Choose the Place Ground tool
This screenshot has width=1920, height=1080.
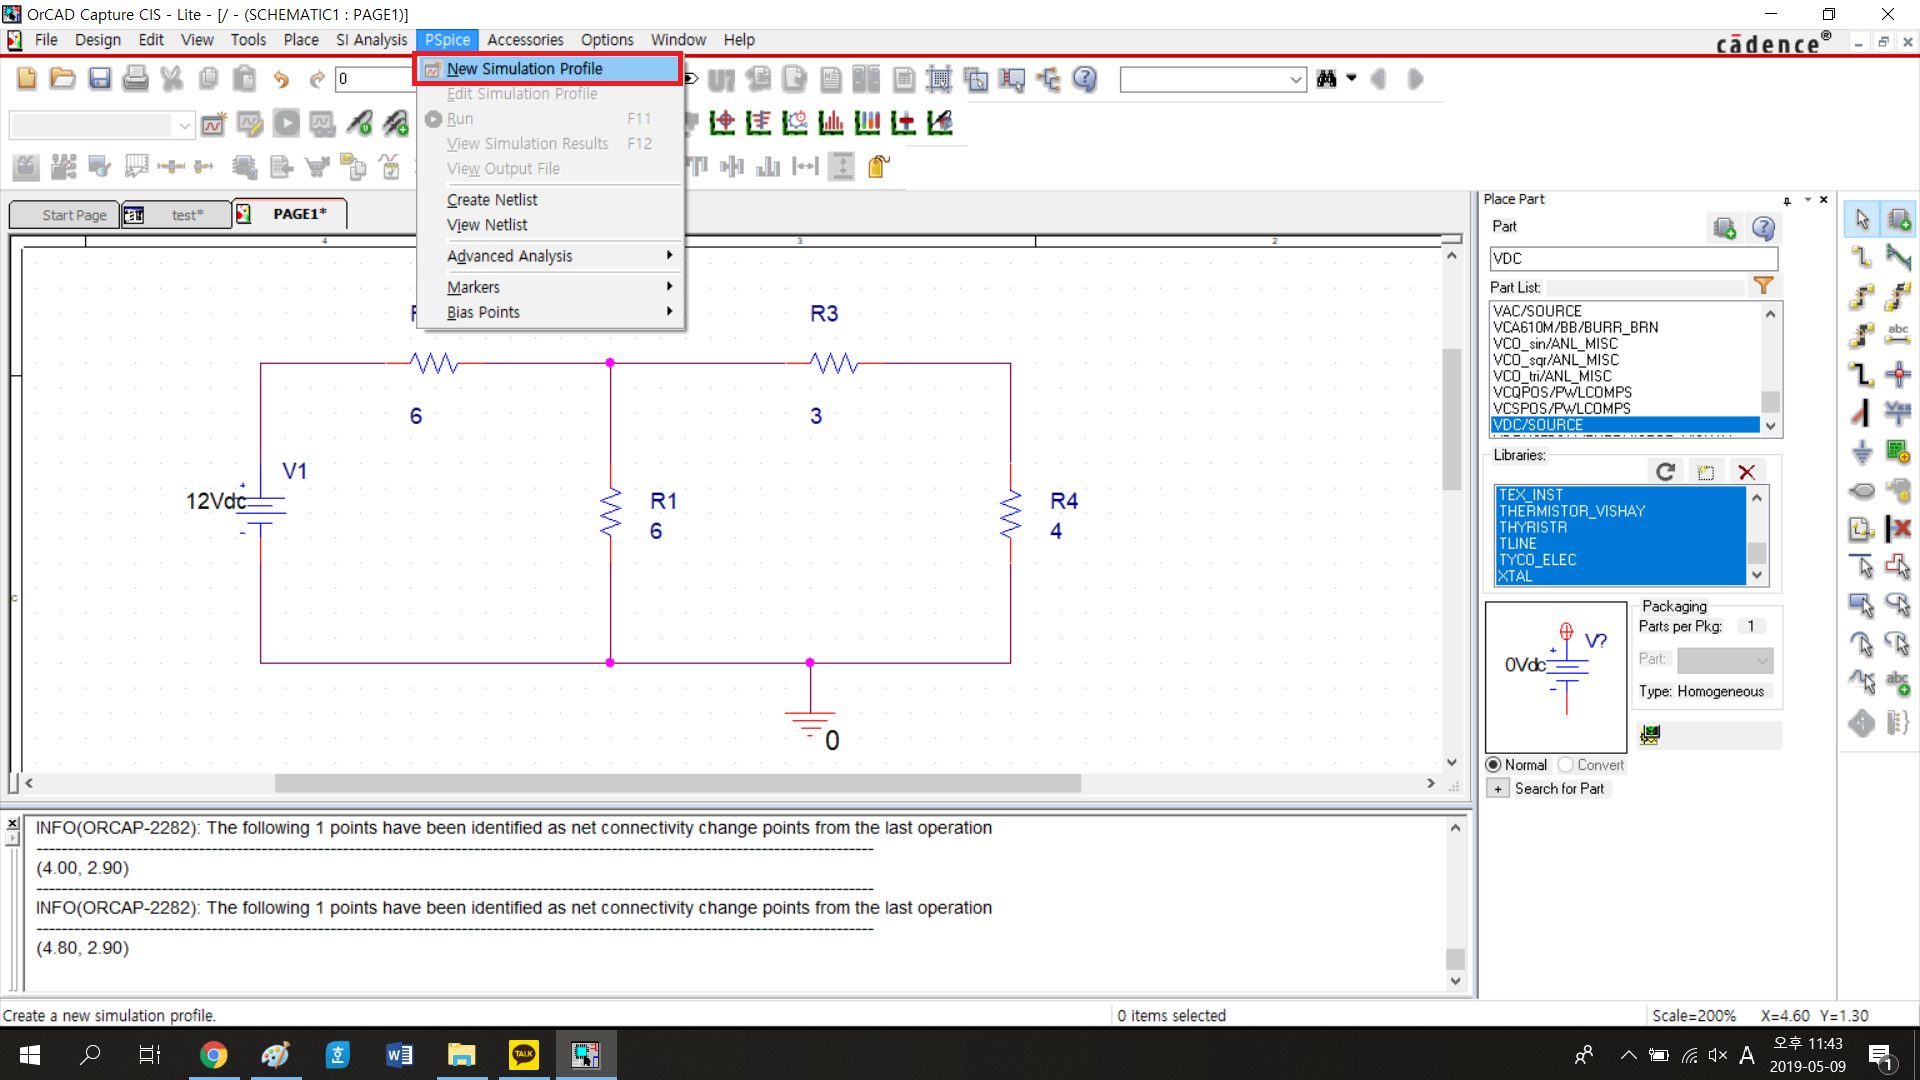pyautogui.click(x=1861, y=452)
